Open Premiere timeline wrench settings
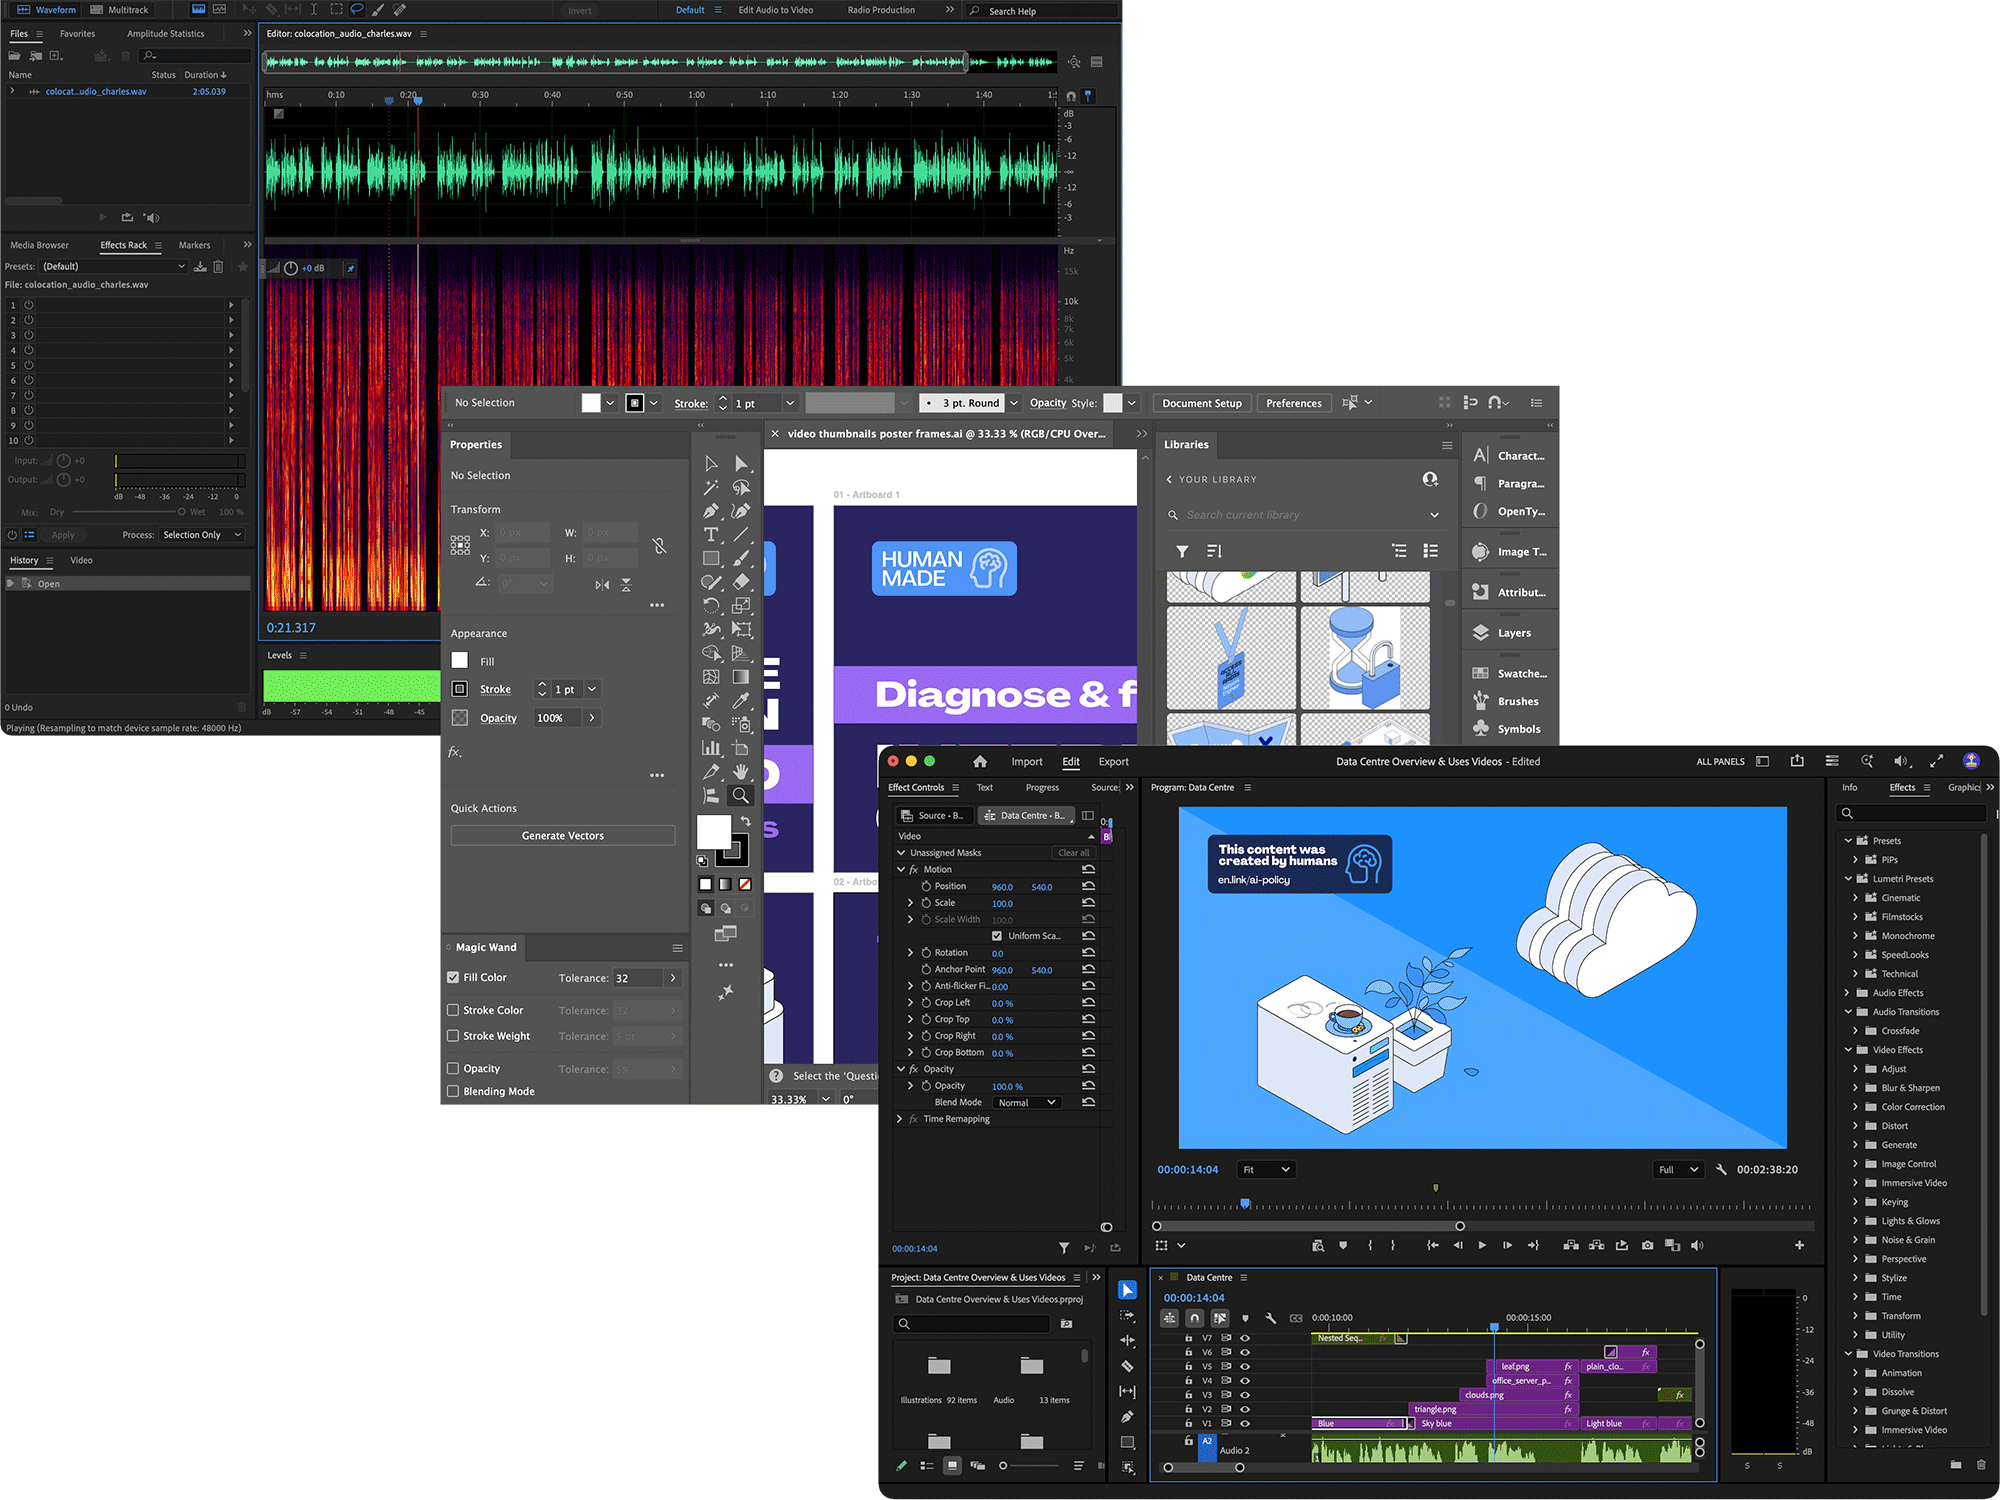 coord(1271,1319)
